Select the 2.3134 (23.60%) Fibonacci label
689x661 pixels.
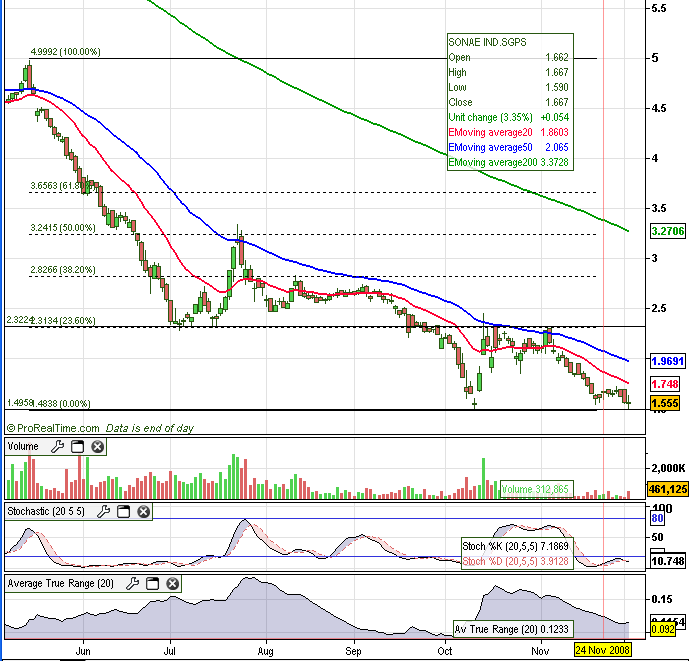(x=64, y=320)
